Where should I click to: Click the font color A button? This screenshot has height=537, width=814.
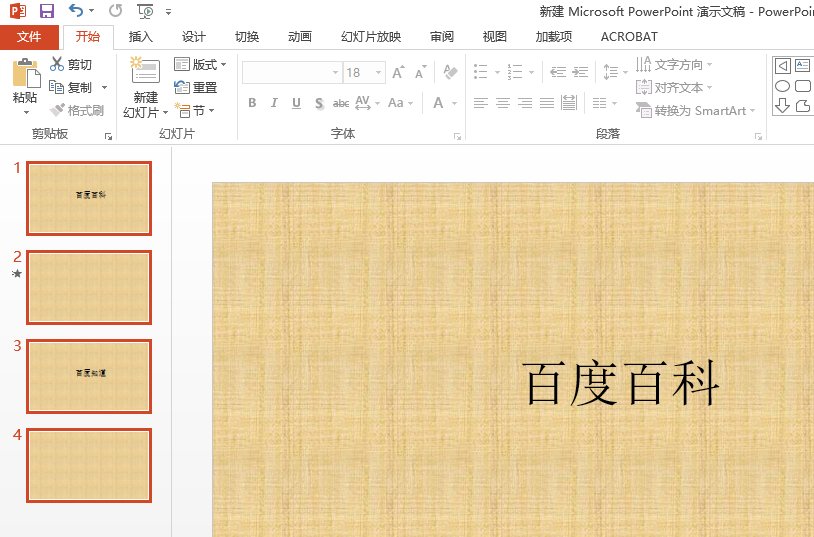(438, 103)
